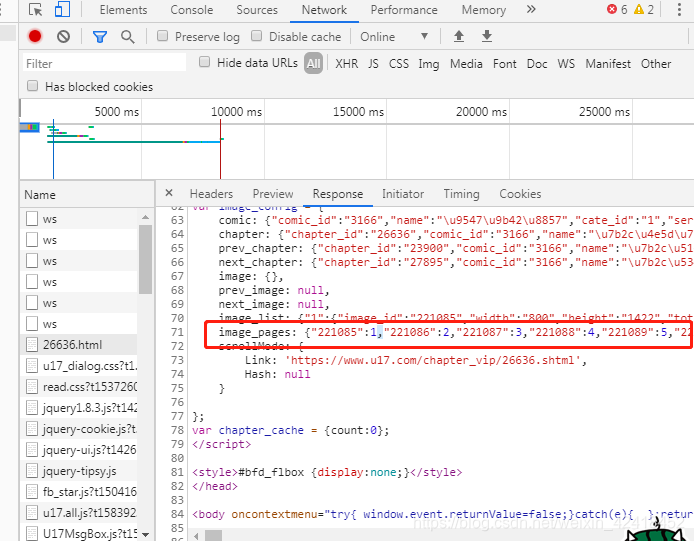Filter requests by WS
This screenshot has width=694, height=541.
pos(566,64)
